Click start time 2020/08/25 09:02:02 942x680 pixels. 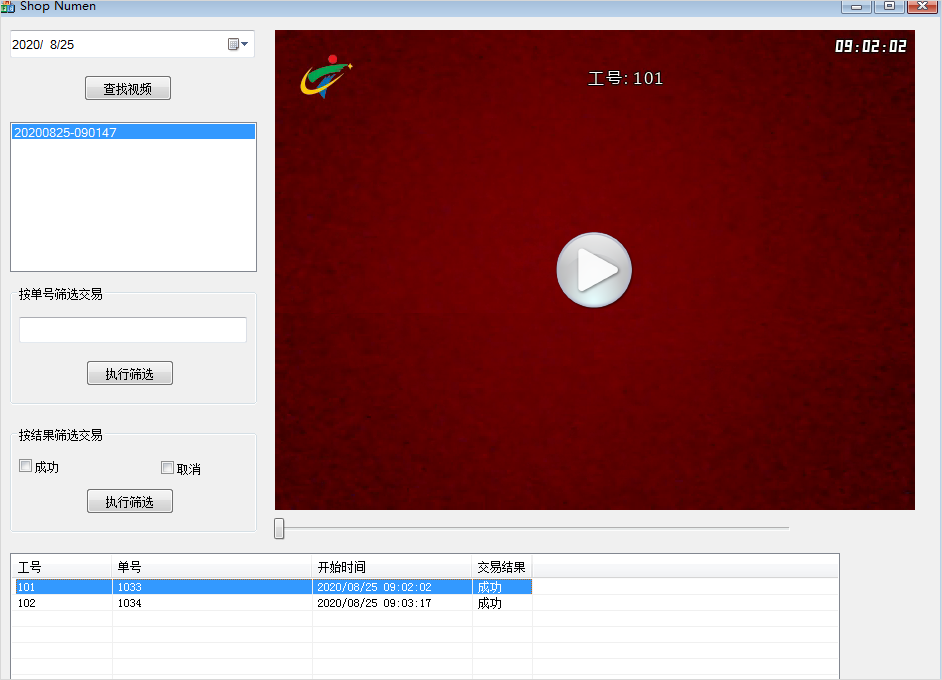click(x=392, y=587)
